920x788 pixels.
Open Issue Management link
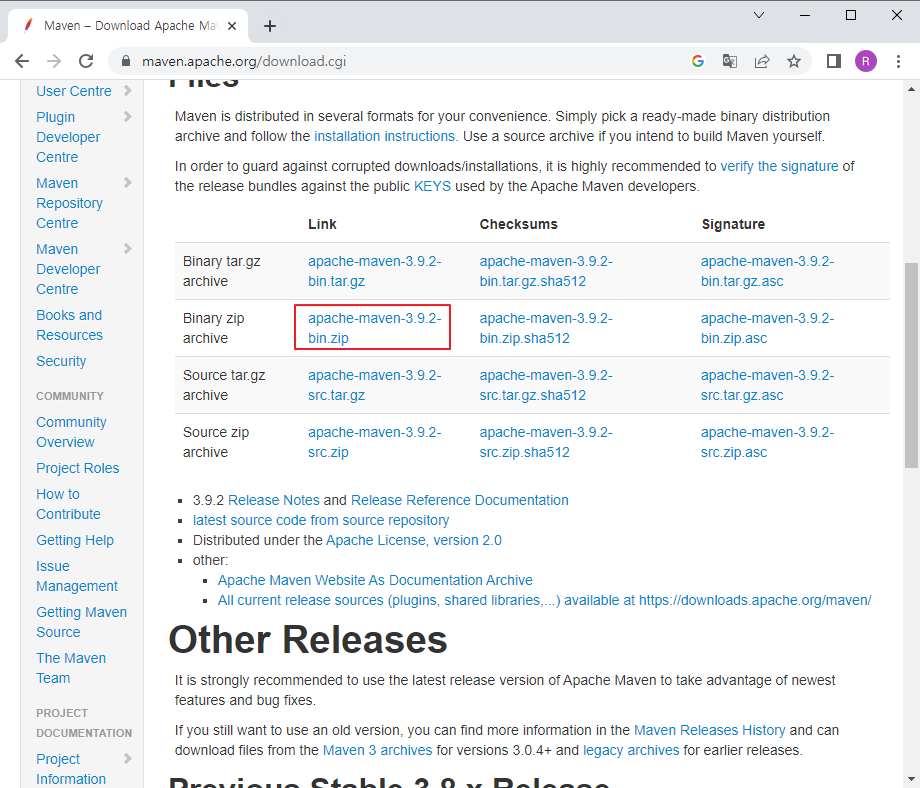tap(77, 576)
